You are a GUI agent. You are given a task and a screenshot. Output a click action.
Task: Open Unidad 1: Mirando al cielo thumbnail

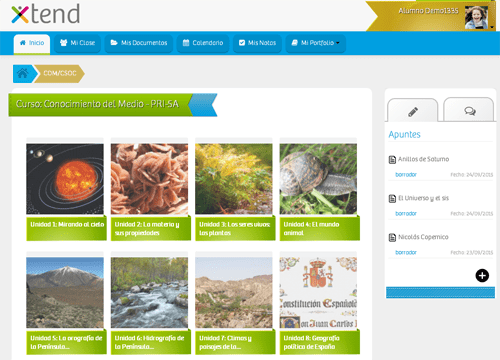65,179
